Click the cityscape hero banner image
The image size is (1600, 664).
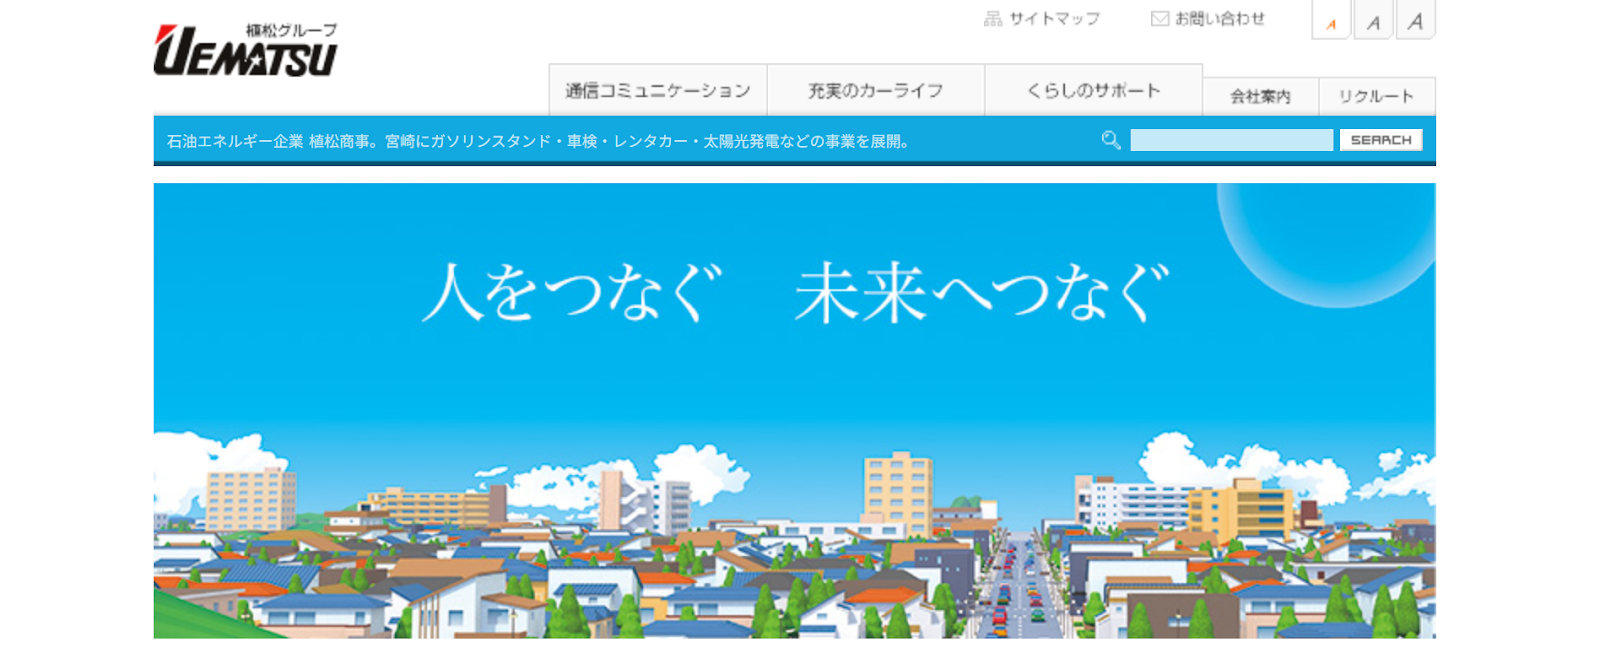(795, 411)
